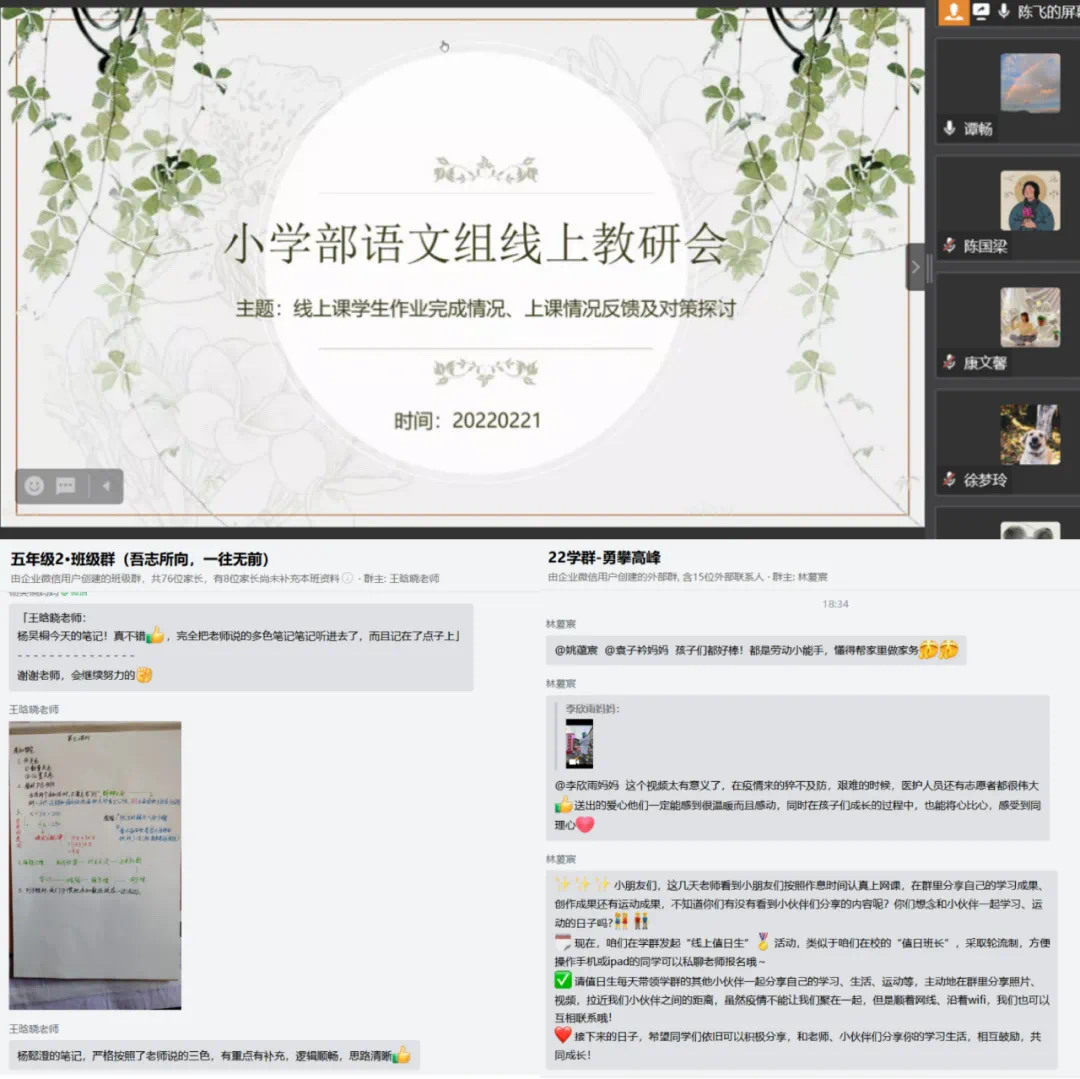Screen dimensions: 1080x1079
Task: Click the info icon after 尚未补充本班资料
Action: (348, 578)
